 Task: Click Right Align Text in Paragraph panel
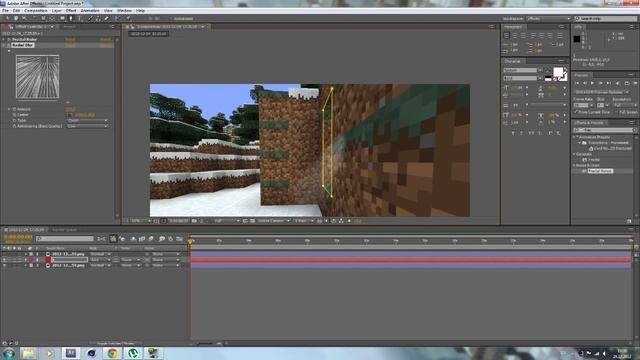click(x=524, y=36)
